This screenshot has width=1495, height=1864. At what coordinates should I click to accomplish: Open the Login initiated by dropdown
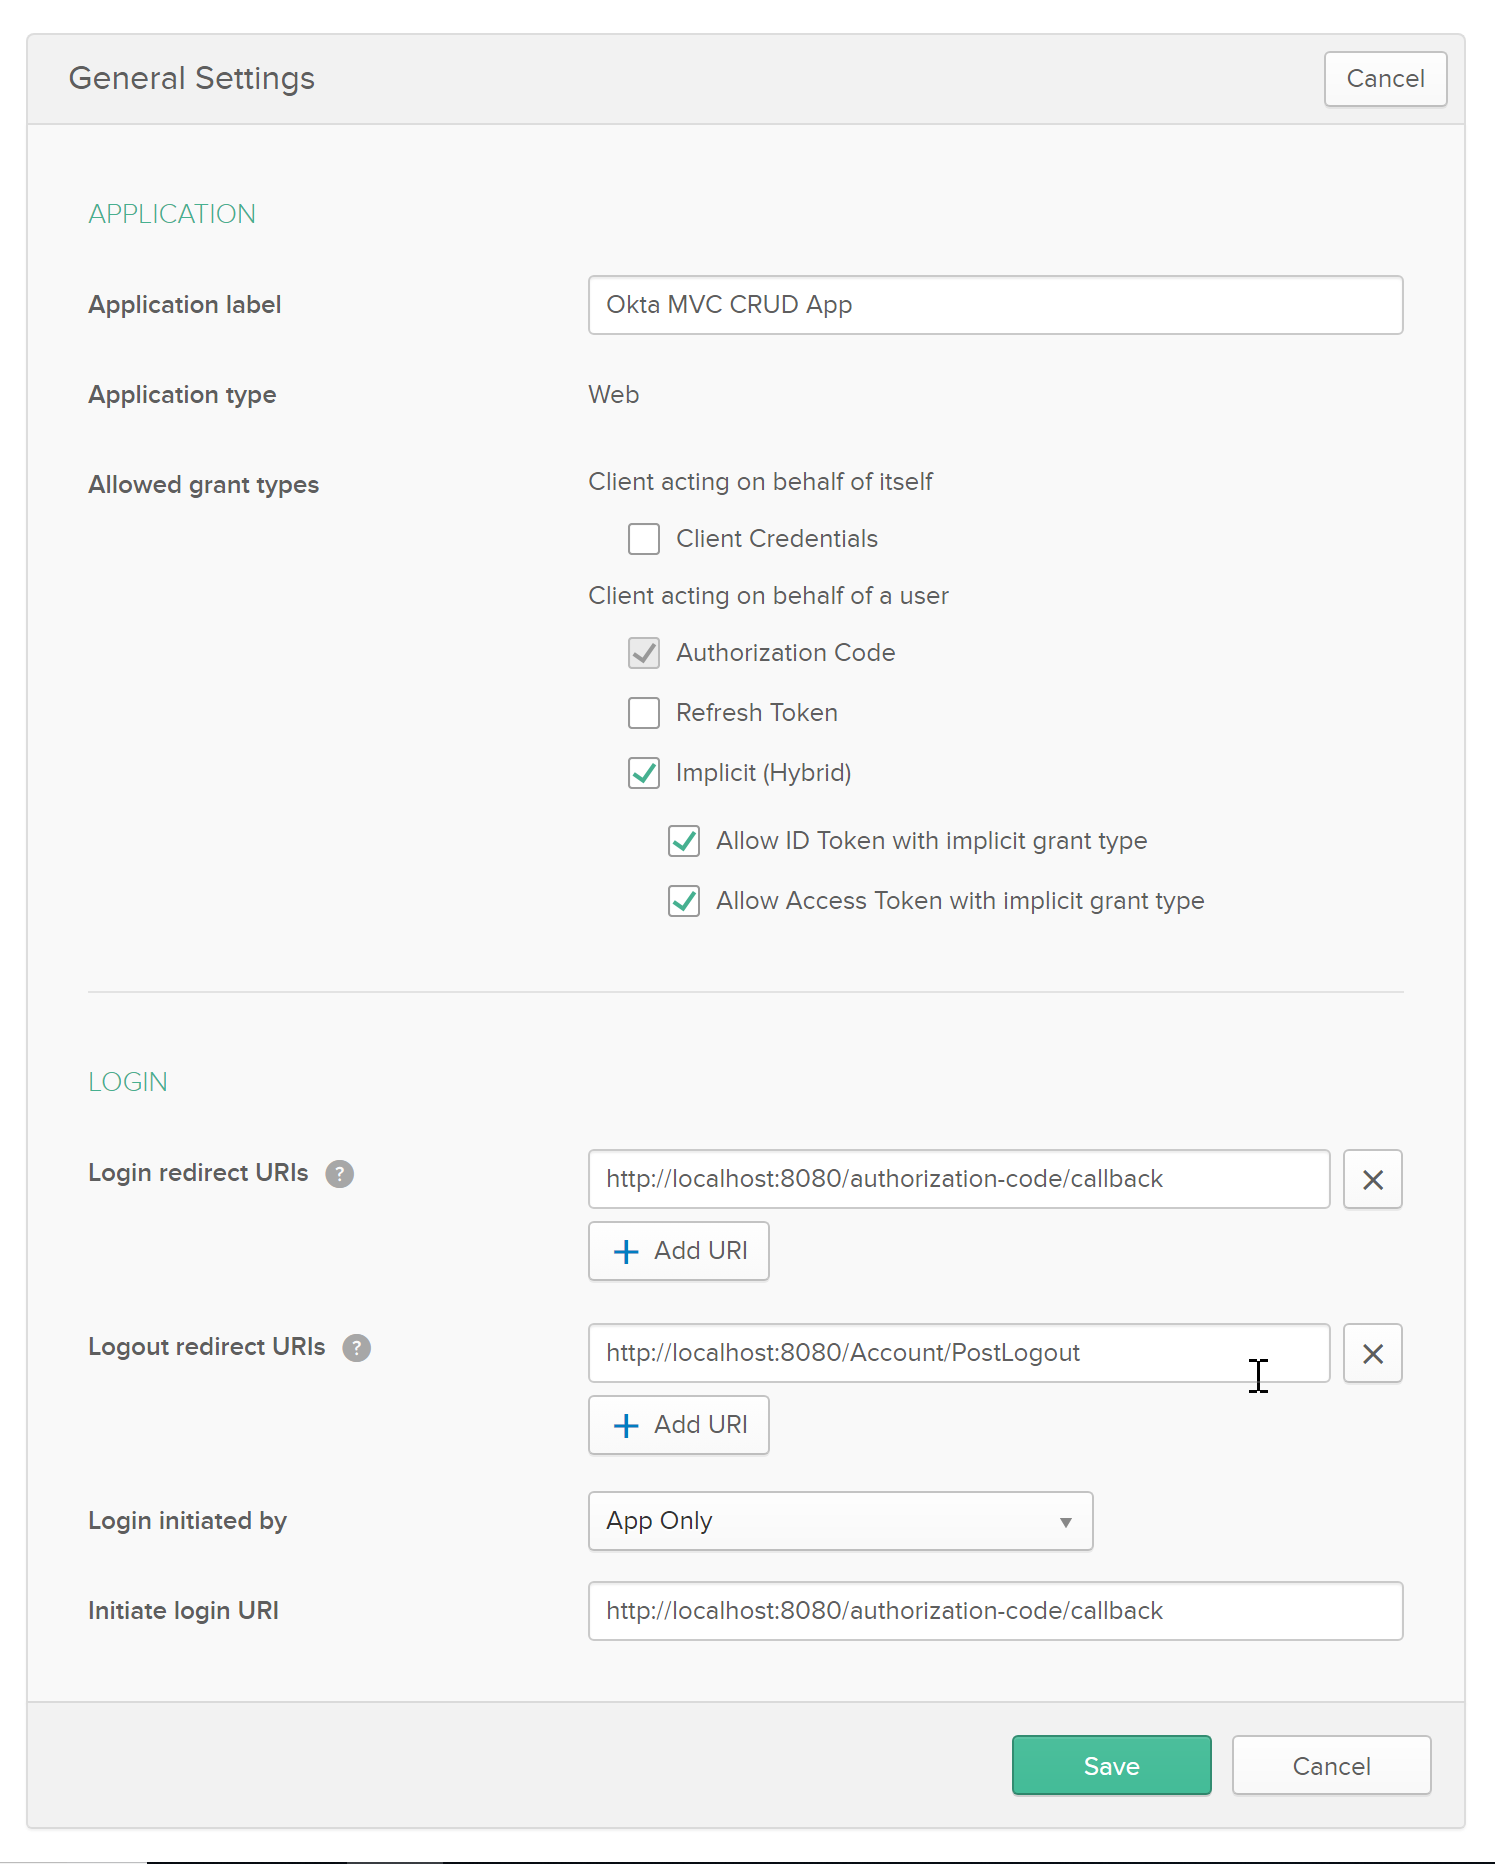(840, 1521)
